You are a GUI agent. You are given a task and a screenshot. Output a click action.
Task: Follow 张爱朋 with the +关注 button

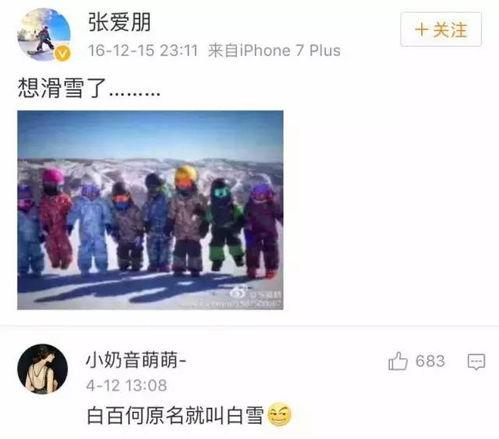click(x=441, y=29)
